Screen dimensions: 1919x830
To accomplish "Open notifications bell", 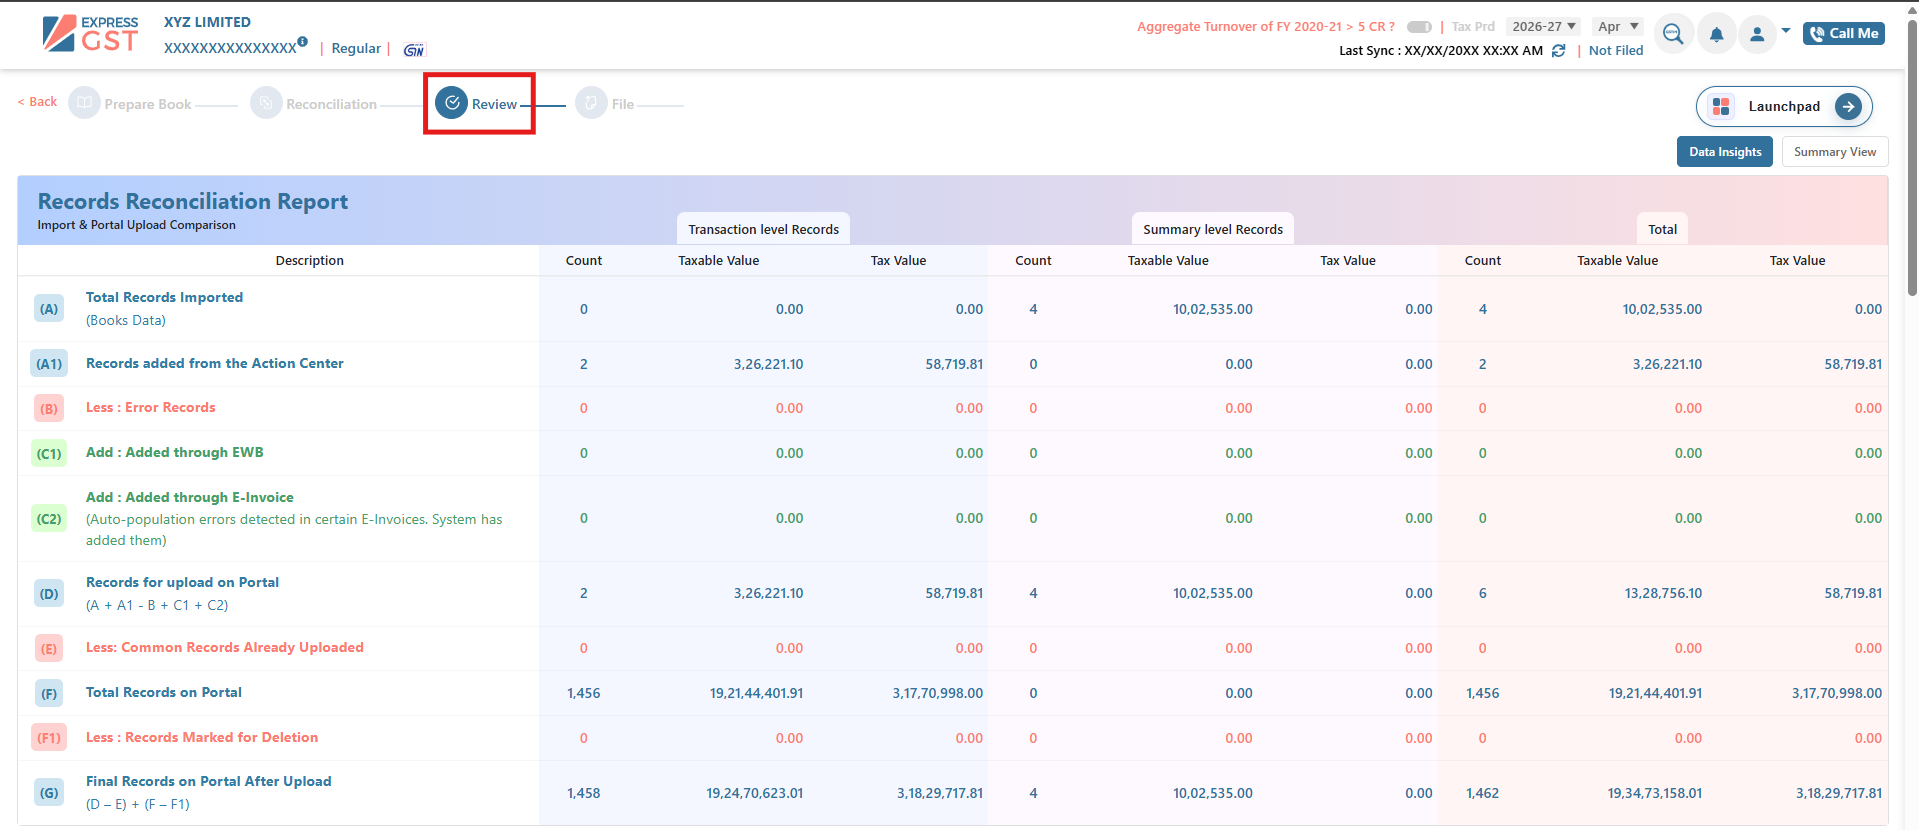I will pos(1716,35).
